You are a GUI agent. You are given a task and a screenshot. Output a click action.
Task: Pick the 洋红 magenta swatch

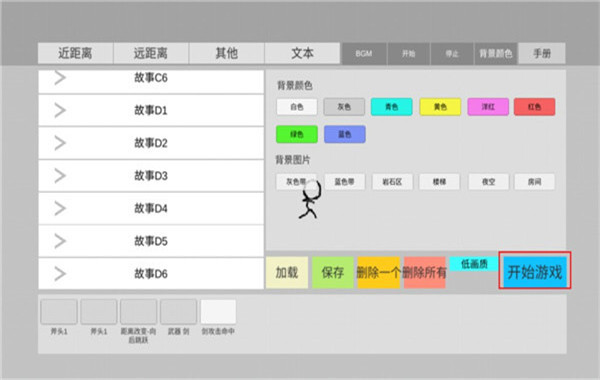click(488, 107)
